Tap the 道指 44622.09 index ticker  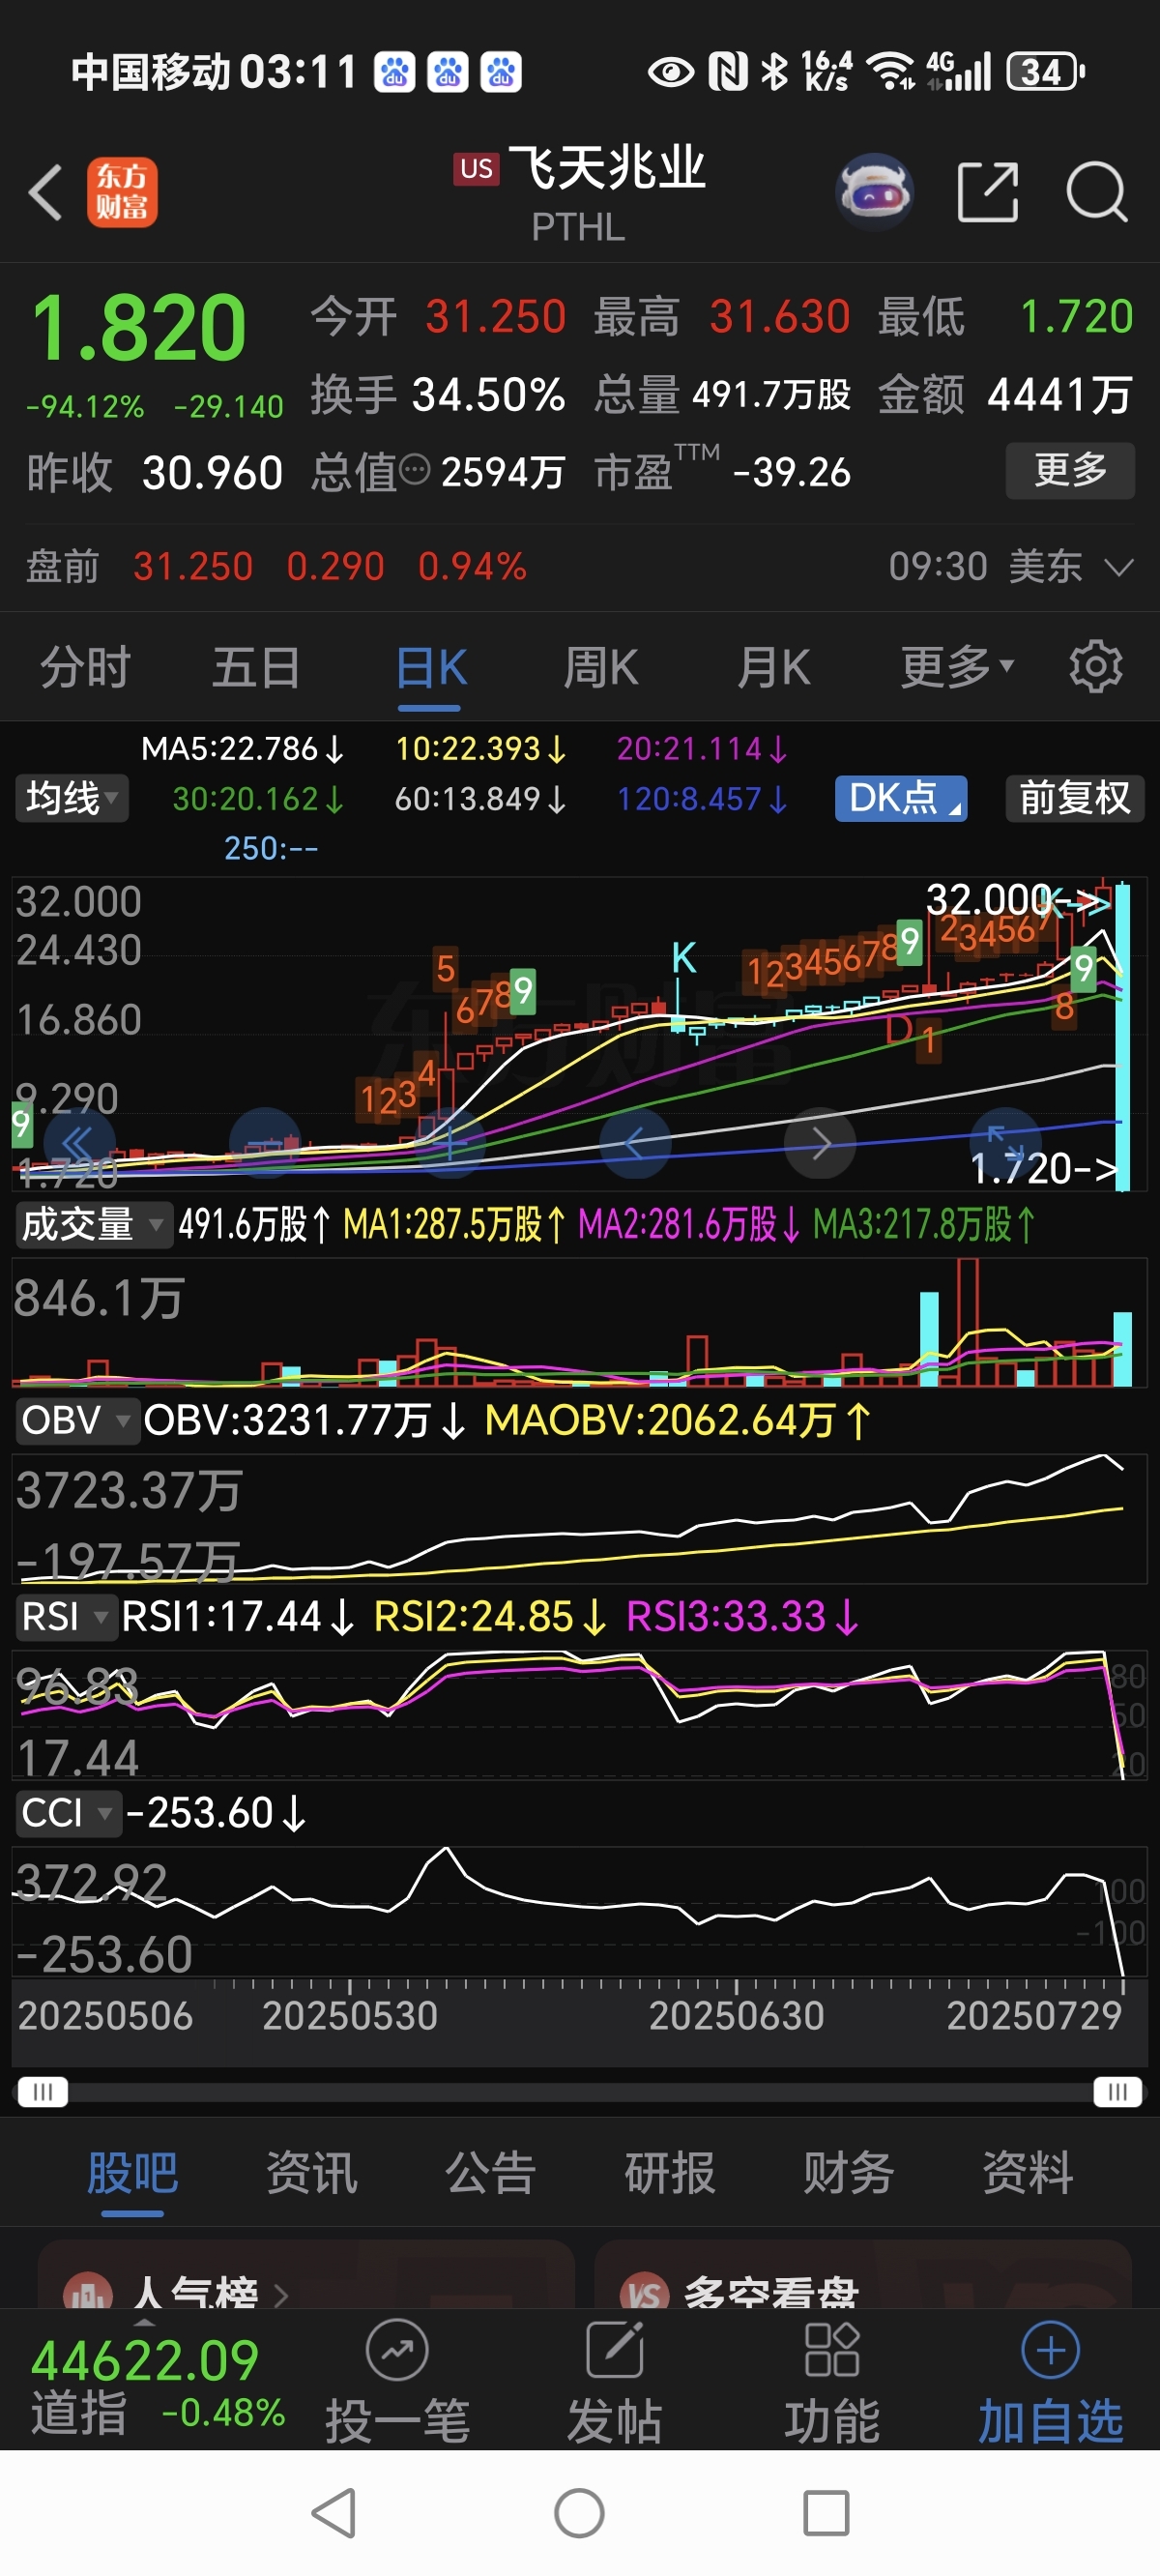tap(157, 2385)
